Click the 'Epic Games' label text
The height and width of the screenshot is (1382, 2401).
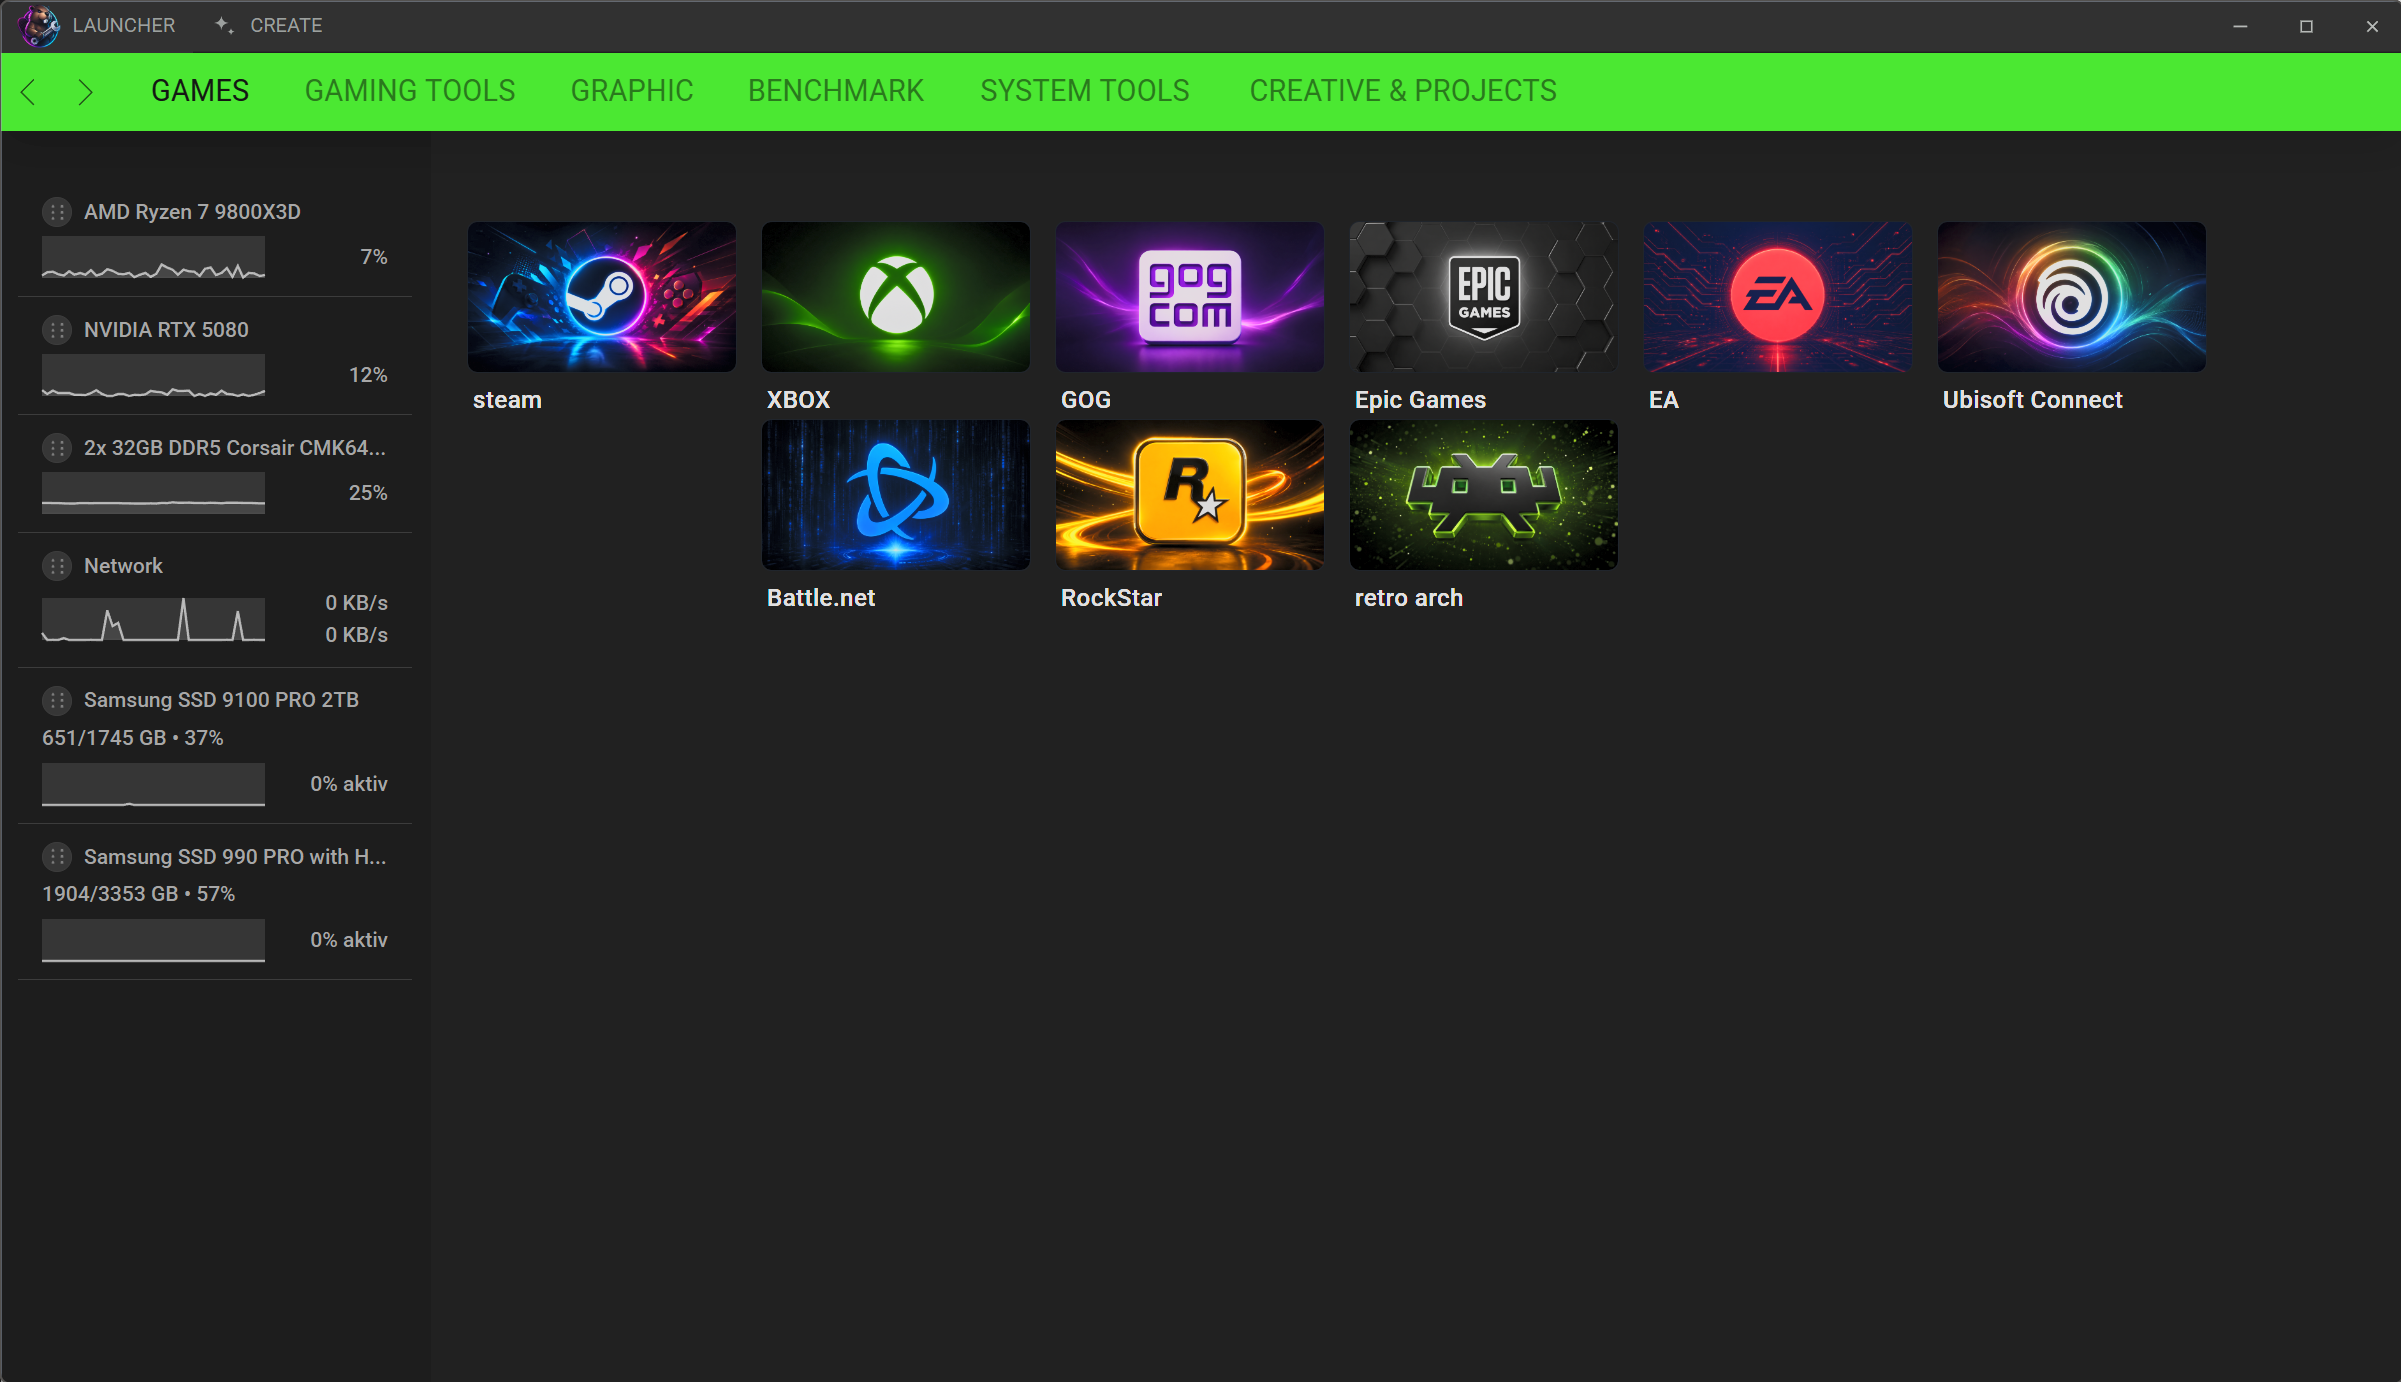1420,400
